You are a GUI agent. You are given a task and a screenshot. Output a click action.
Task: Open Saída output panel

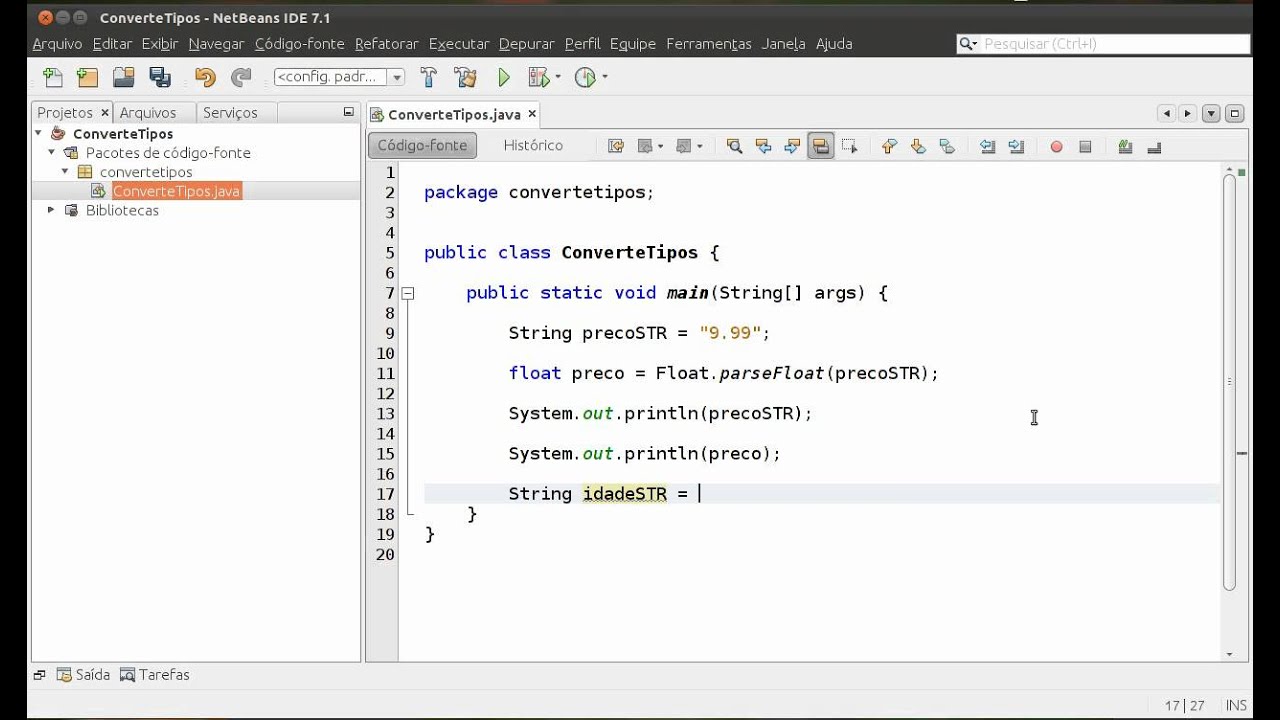(x=84, y=675)
